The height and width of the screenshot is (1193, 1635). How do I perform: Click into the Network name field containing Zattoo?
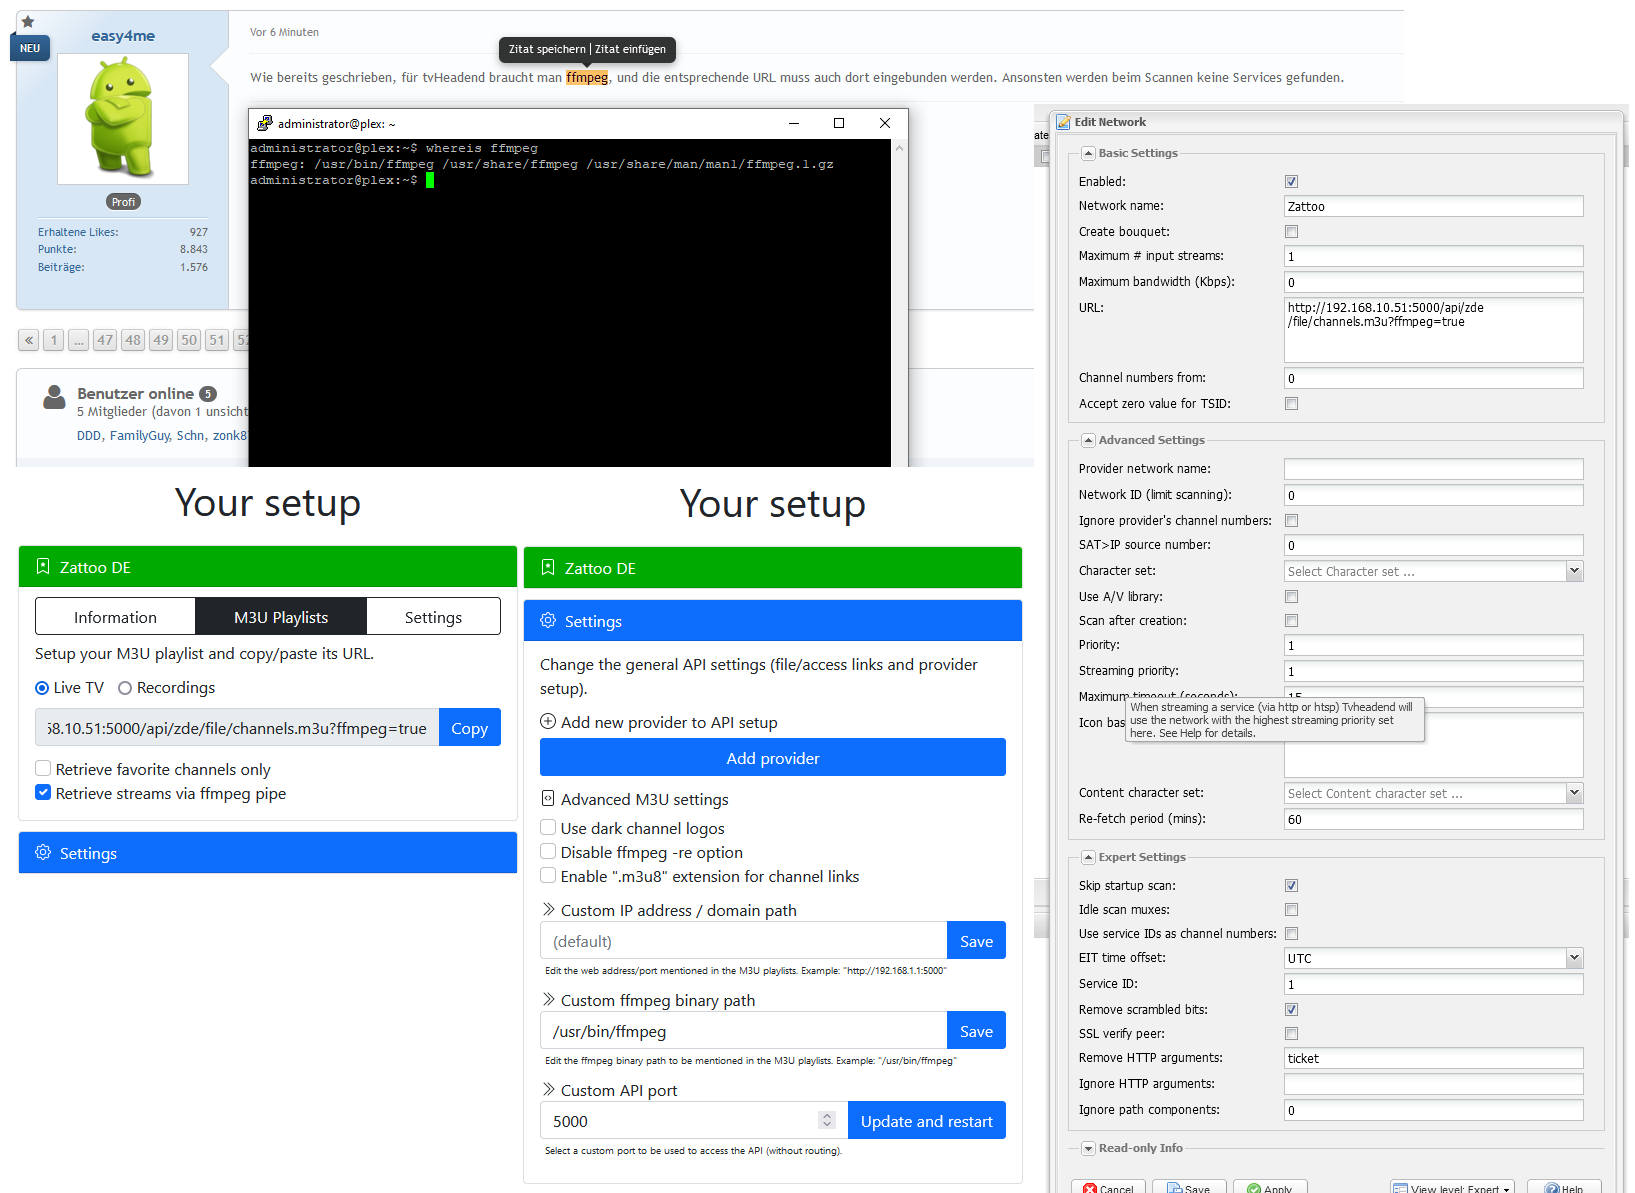1433,206
